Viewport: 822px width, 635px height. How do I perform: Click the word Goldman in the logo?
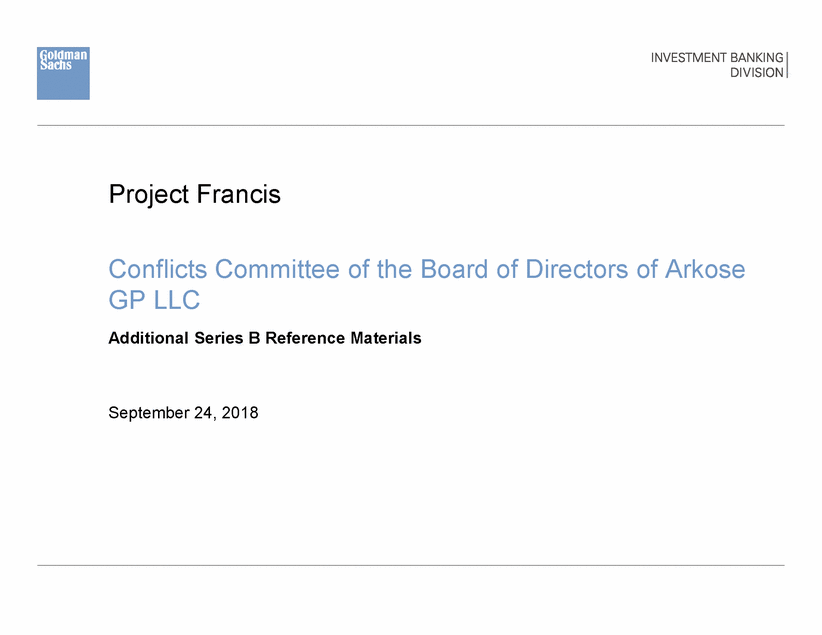[x=63, y=54]
